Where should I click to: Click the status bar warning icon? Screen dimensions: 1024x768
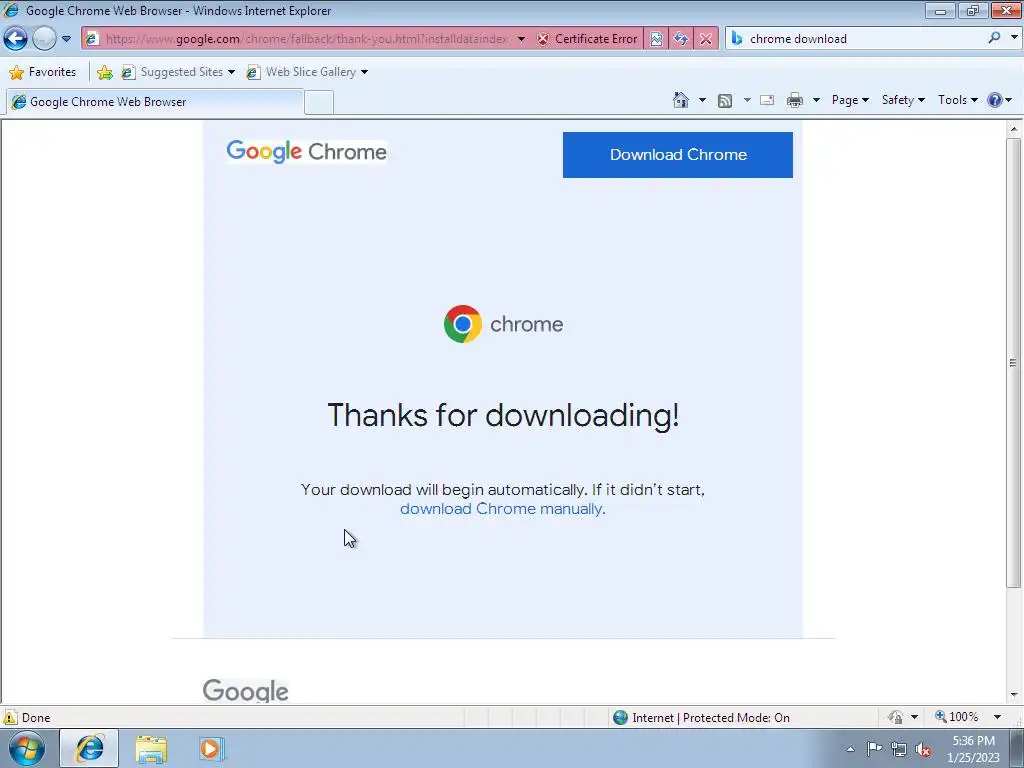[x=10, y=718]
